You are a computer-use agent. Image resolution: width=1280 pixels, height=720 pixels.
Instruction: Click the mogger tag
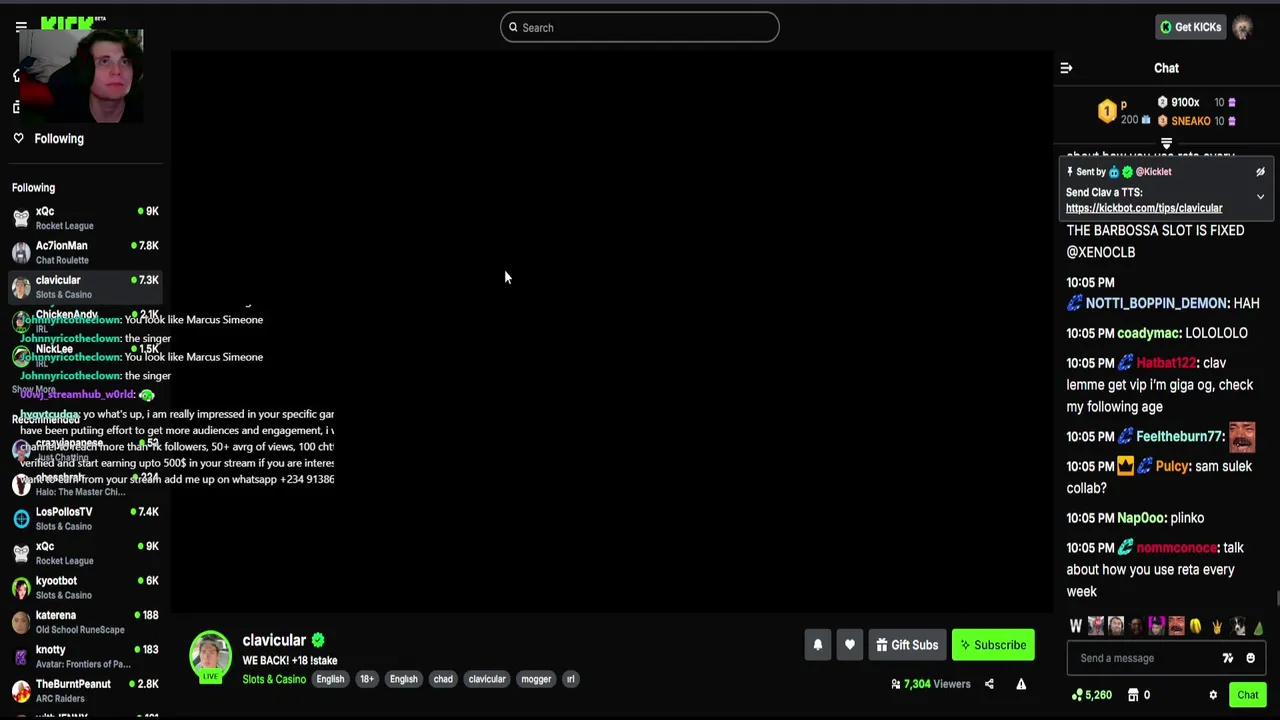coord(536,679)
